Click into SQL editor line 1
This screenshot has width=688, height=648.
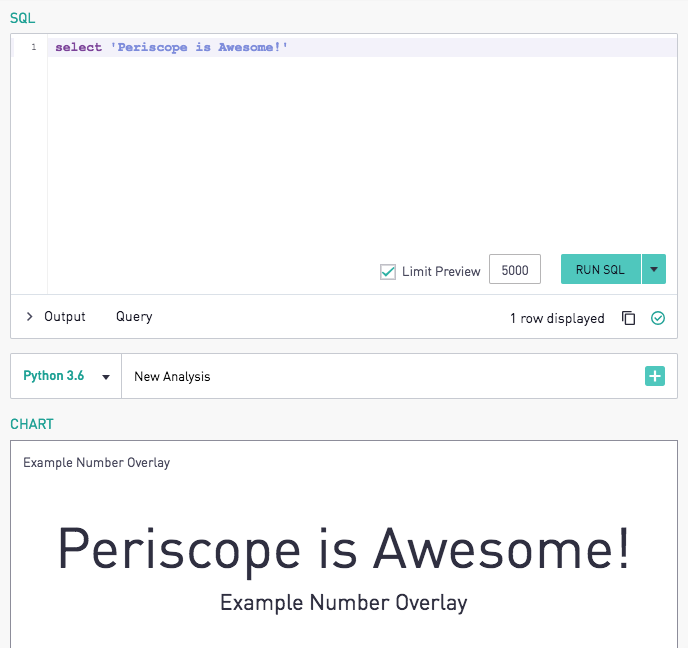pyautogui.click(x=362, y=47)
